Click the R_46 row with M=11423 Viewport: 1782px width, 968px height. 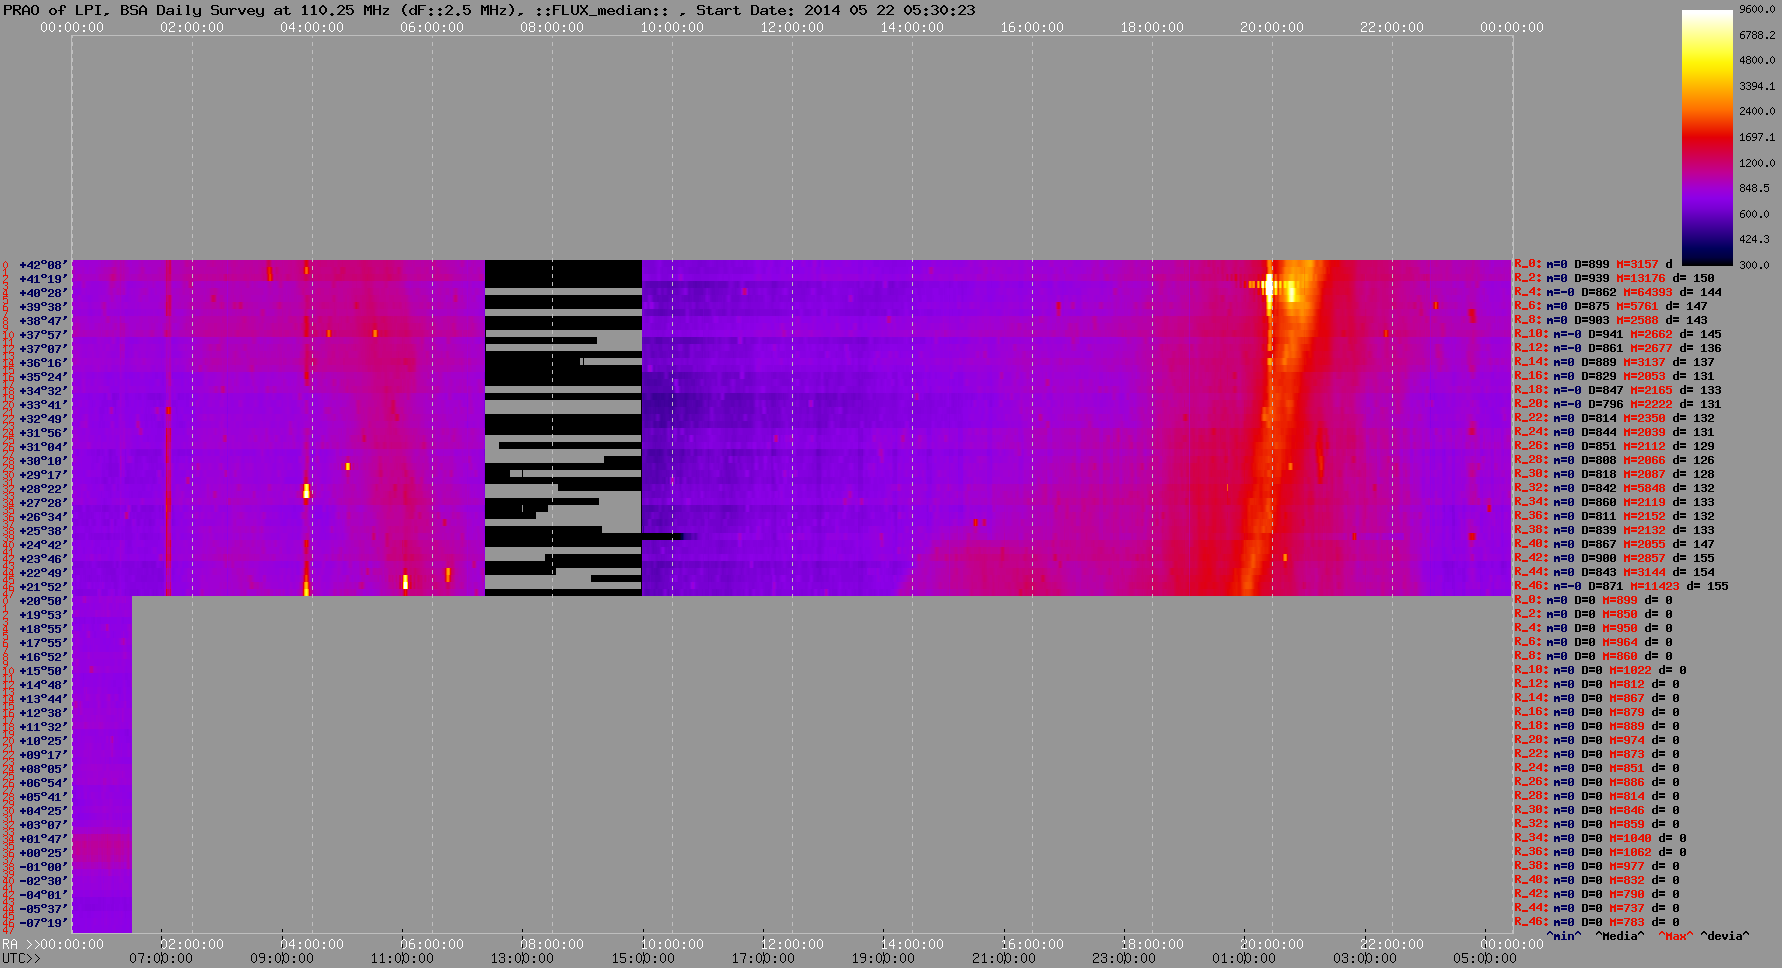pos(1621,587)
